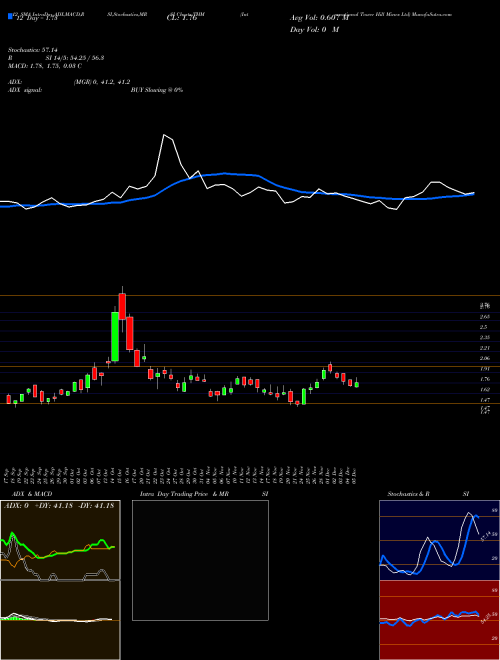Select the 'Stochastics: 57.14' header line
This screenshot has width=500, height=660.
pos(32,50)
